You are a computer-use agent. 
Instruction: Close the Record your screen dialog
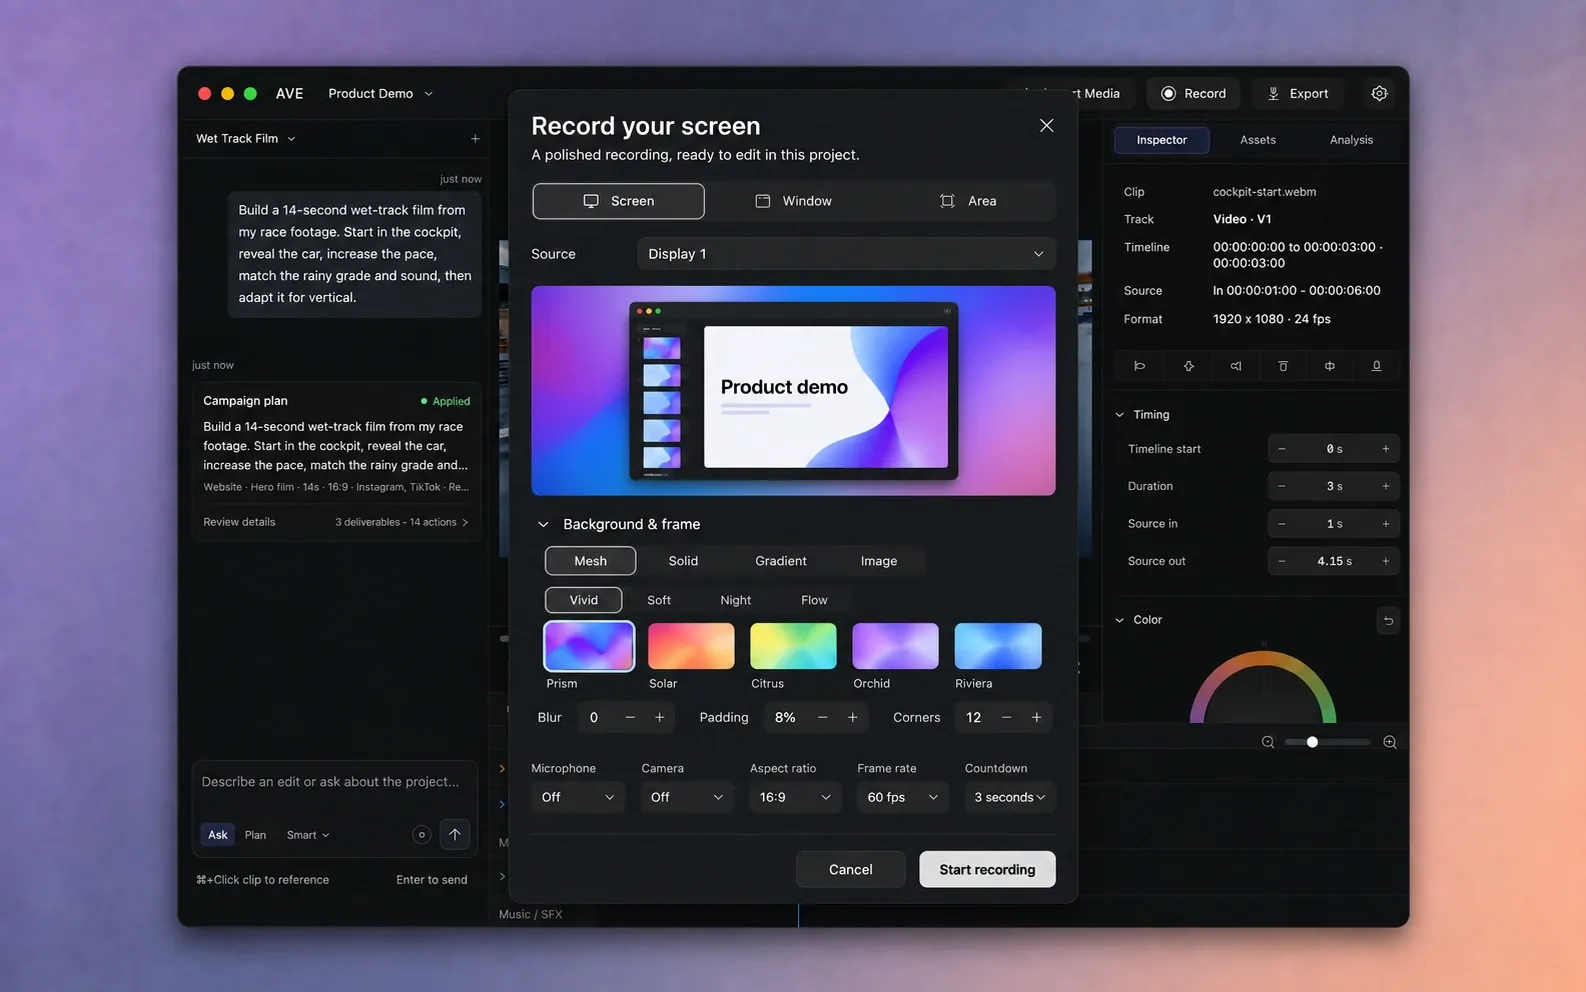coord(1046,125)
